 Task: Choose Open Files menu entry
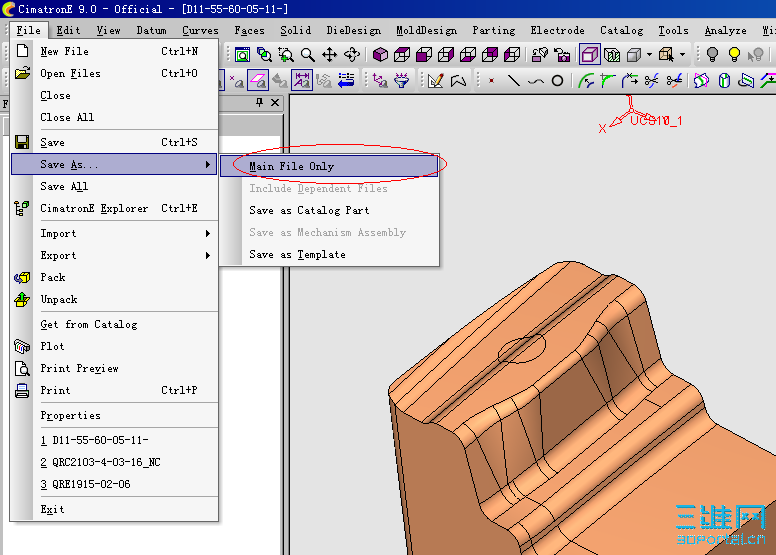114,73
